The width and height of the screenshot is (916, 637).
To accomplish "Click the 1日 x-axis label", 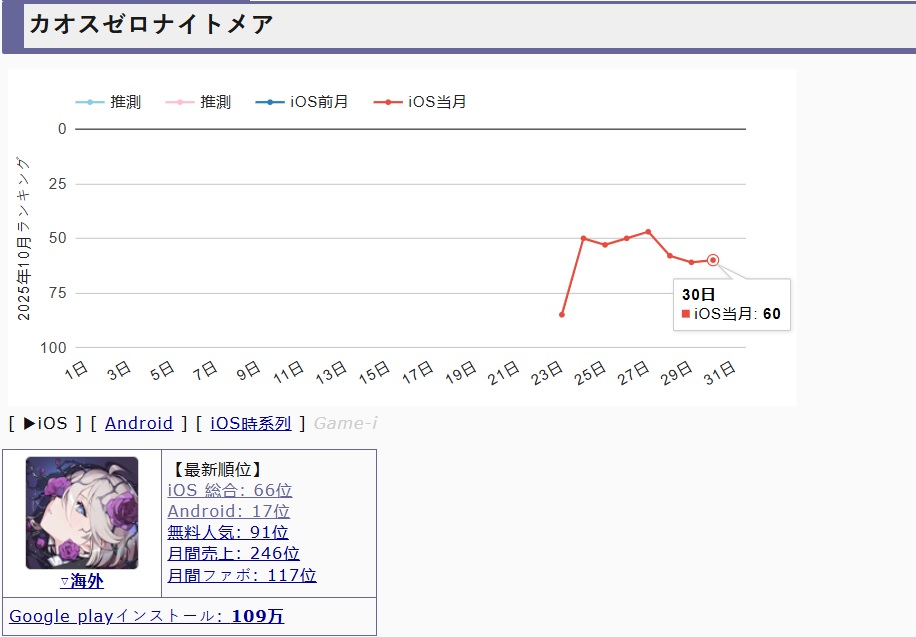I will (x=77, y=371).
